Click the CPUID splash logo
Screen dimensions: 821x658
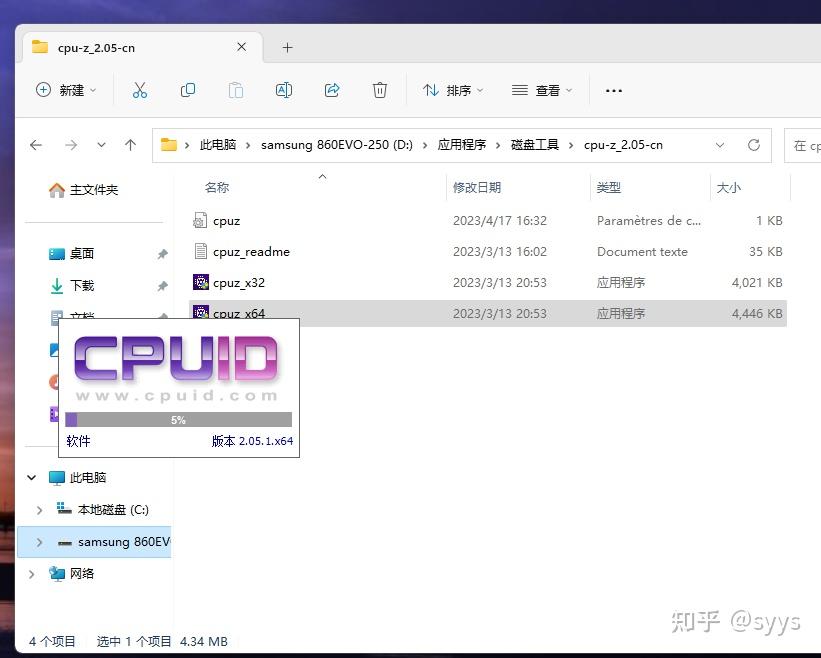(176, 358)
